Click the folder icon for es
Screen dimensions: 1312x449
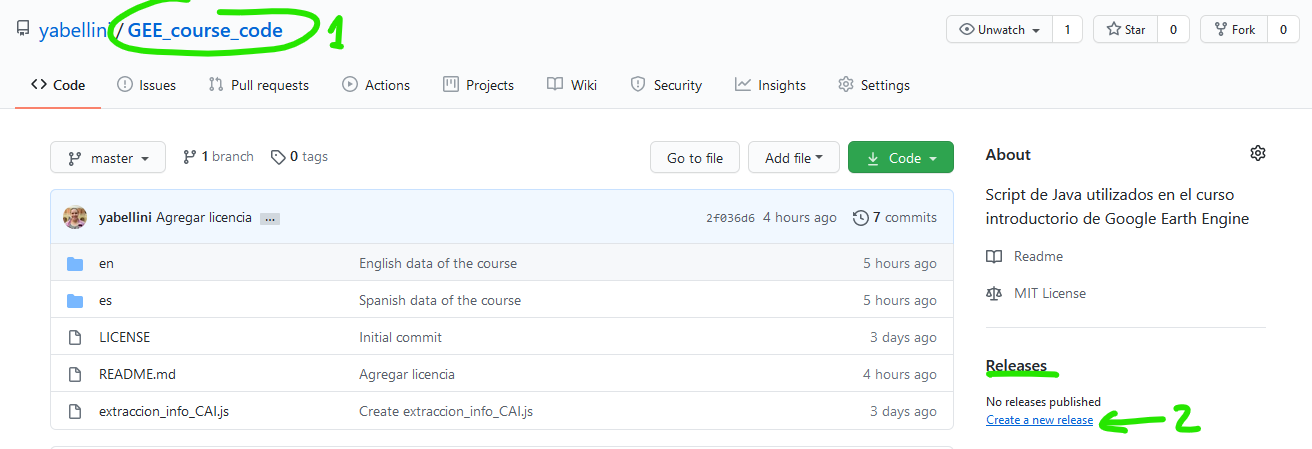[x=75, y=301]
